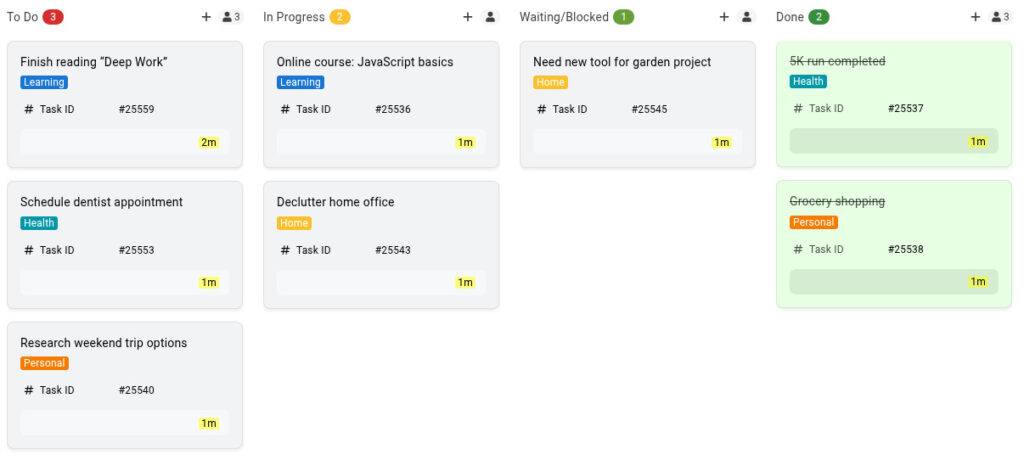Select task ID #25553
Viewport: 1024px width, 460px height.
(x=136, y=250)
